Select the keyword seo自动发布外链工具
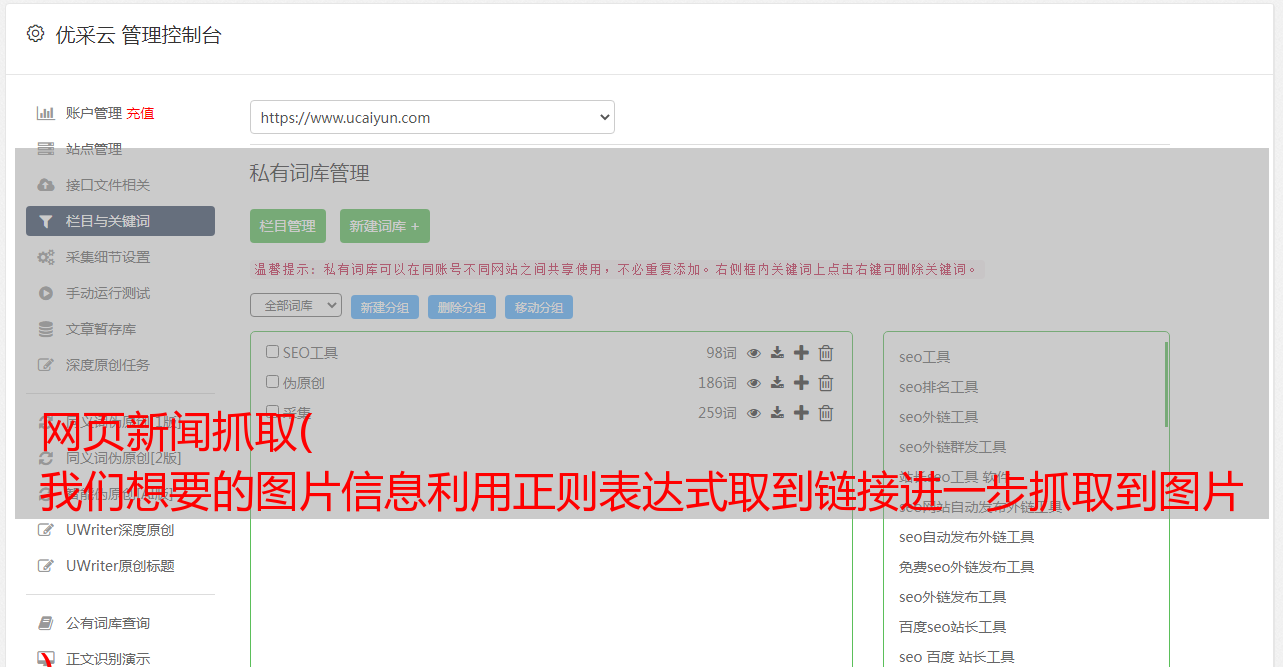This screenshot has height=667, width=1283. (x=966, y=537)
